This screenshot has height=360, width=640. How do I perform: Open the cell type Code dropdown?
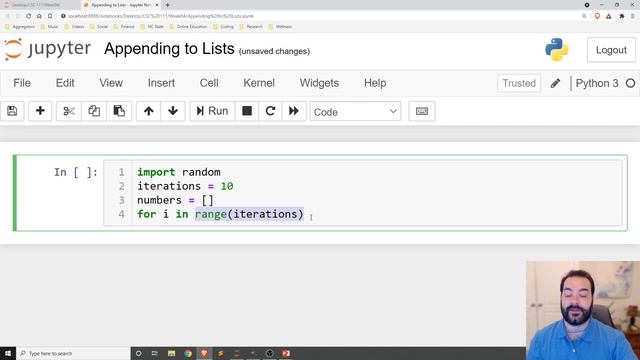click(355, 111)
